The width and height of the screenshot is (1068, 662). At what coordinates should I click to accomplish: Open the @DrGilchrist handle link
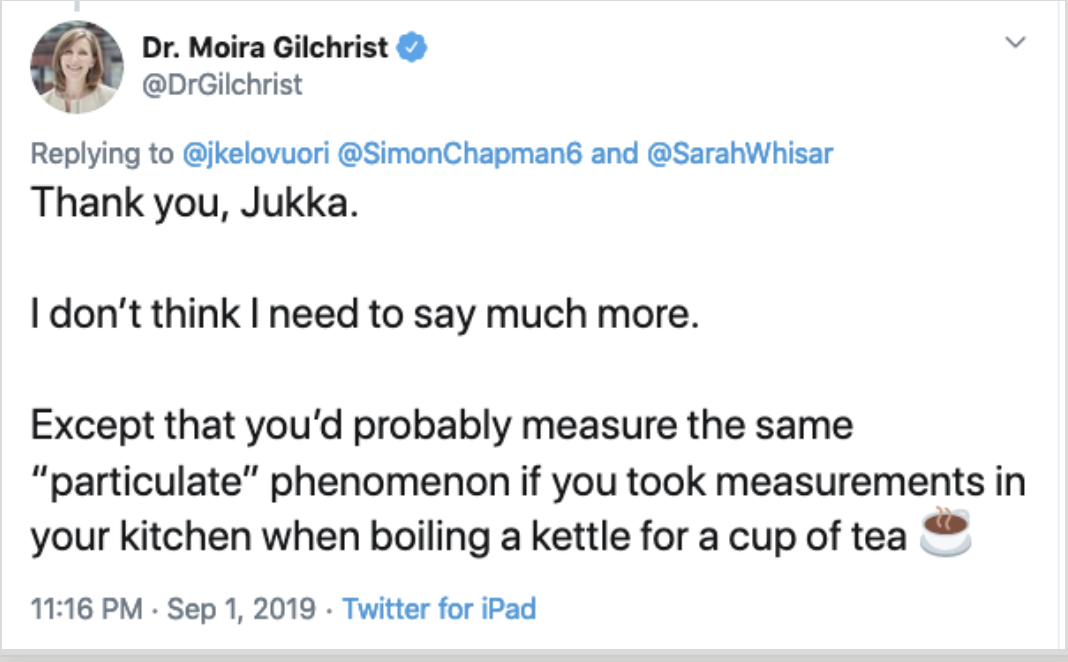223,86
